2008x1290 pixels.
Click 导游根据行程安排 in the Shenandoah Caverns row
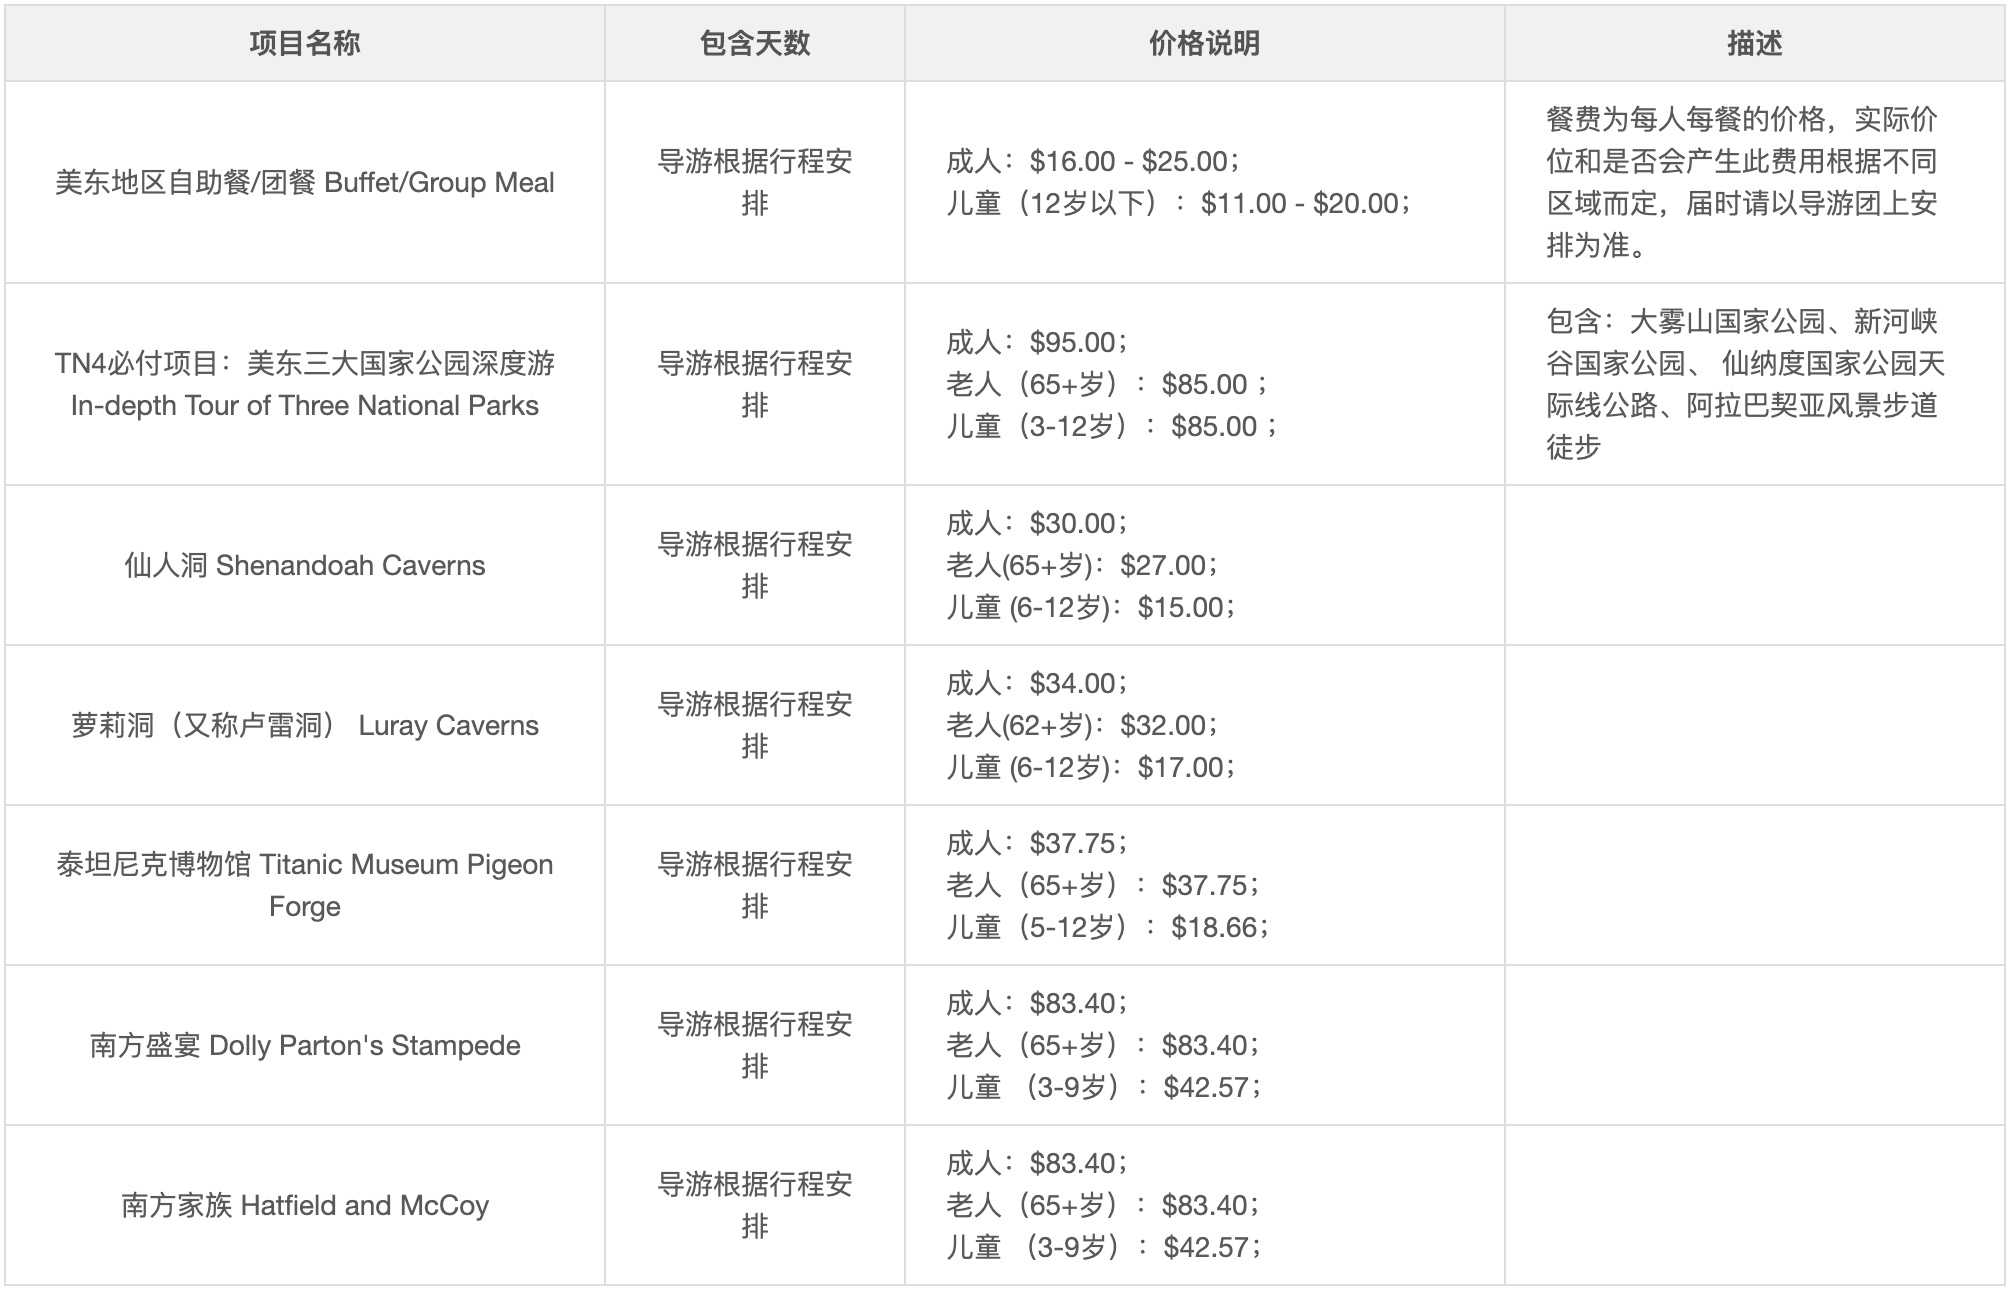[754, 565]
